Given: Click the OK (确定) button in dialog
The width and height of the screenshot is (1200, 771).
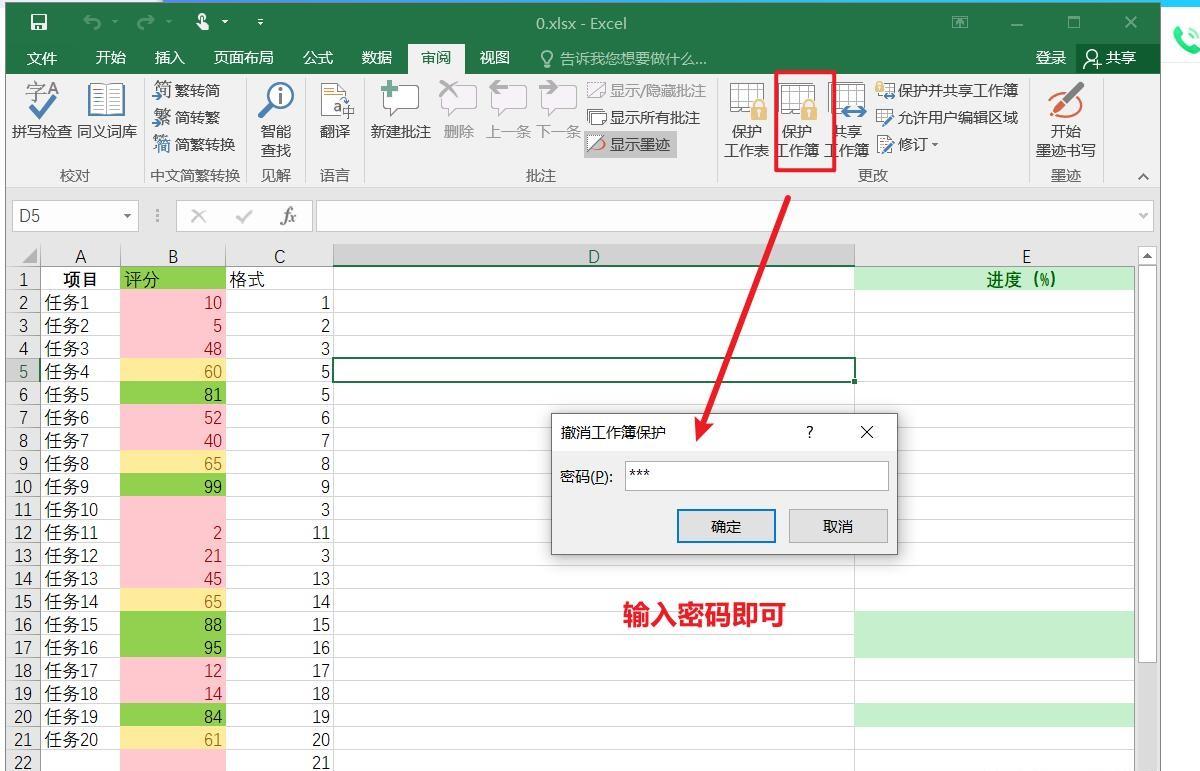Looking at the screenshot, I should [726, 526].
